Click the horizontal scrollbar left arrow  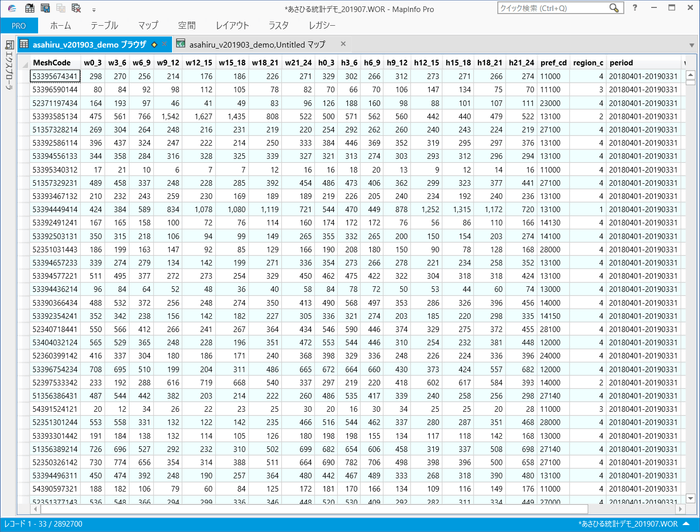tap(35, 509)
